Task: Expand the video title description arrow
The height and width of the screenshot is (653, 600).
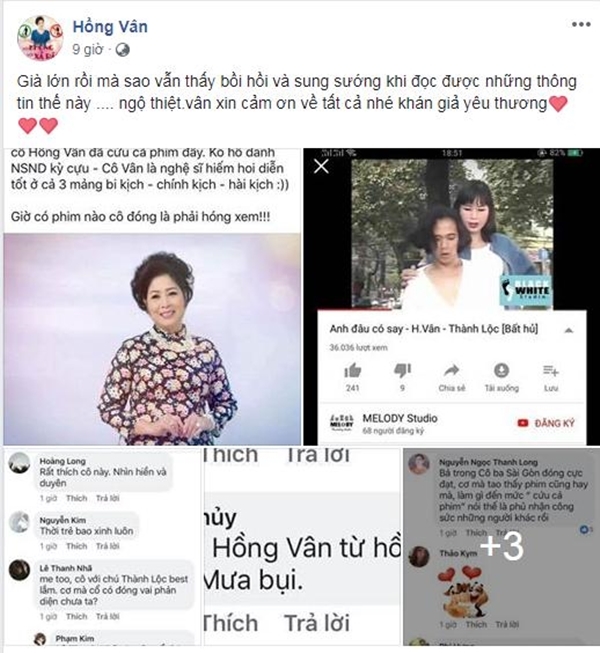Action: pos(568,330)
